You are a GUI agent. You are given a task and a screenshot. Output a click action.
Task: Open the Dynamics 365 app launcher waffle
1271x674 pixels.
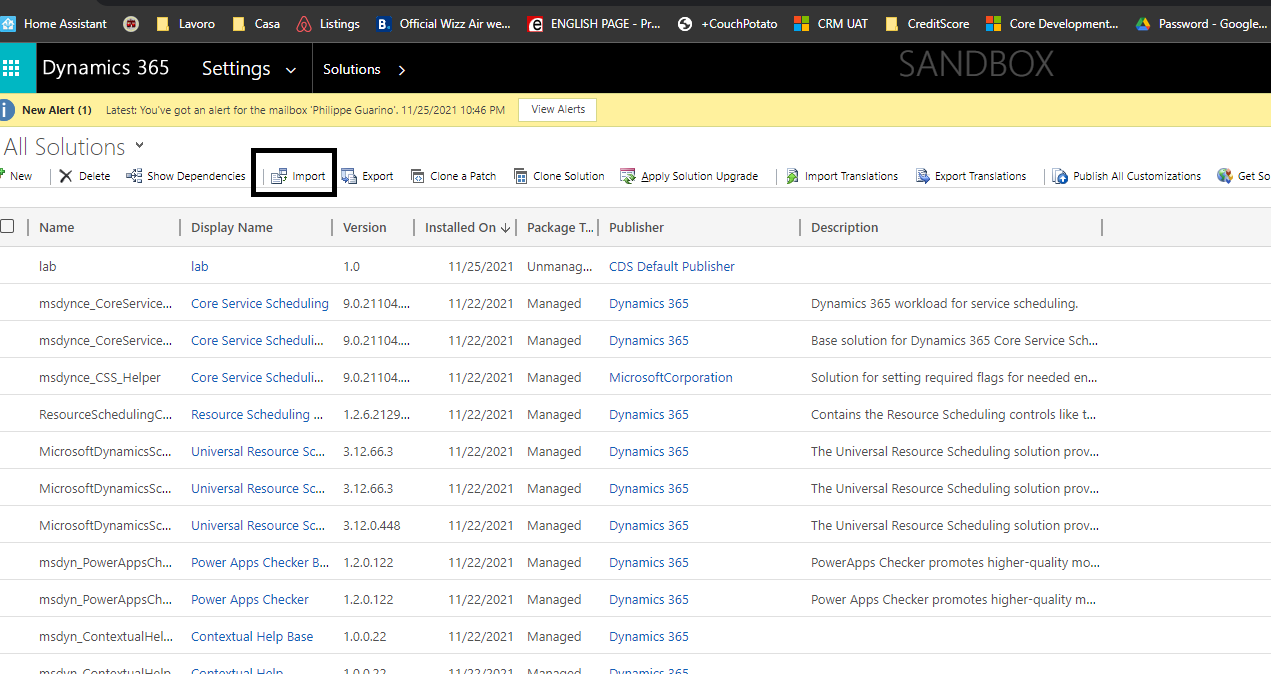click(x=11, y=68)
